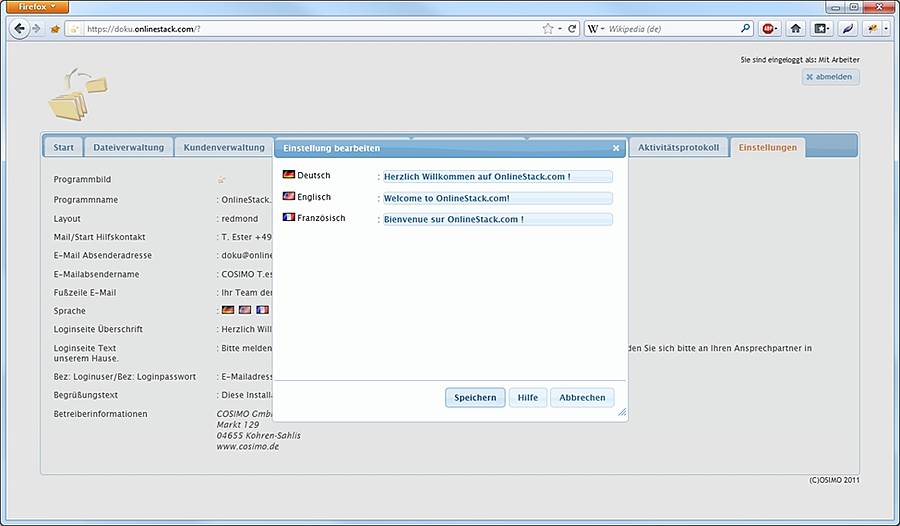The width and height of the screenshot is (900, 526).
Task: Click the last toolbar extension icon
Action: tap(874, 28)
